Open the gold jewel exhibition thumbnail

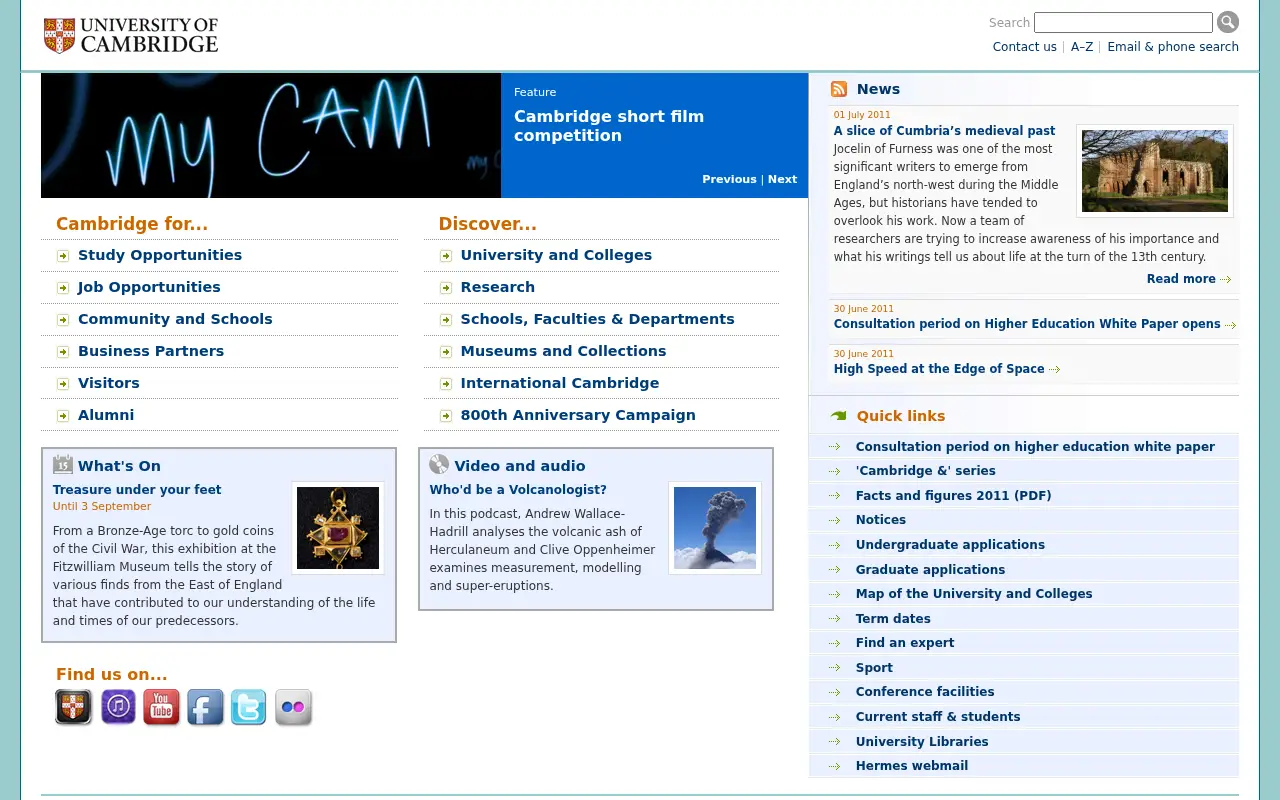(338, 528)
